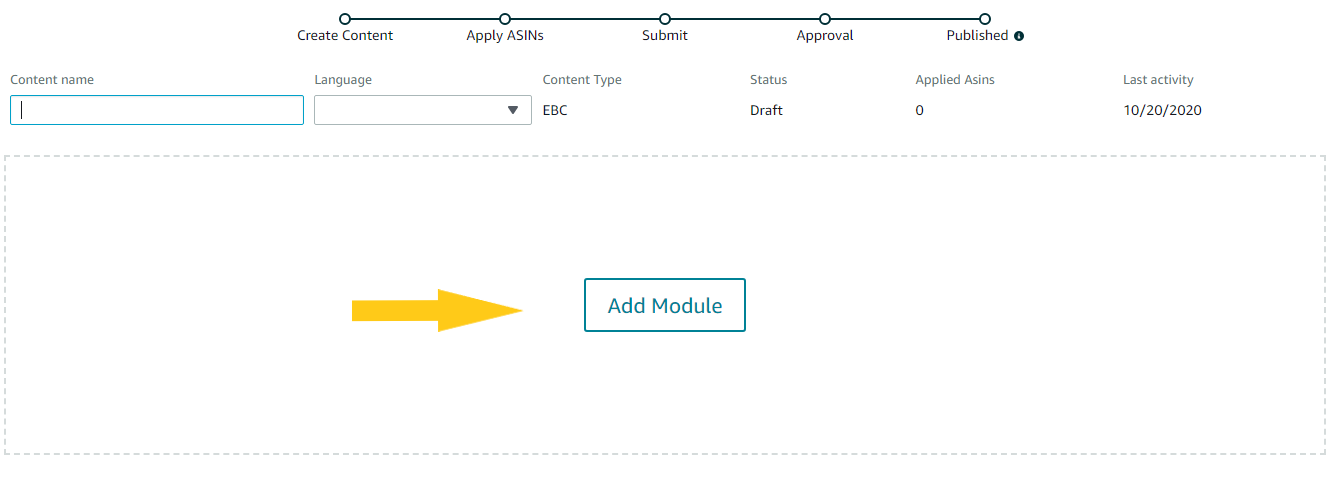Viewport: 1334px width, 494px height.
Task: Click the info icon next to Published
Action: 1019,36
